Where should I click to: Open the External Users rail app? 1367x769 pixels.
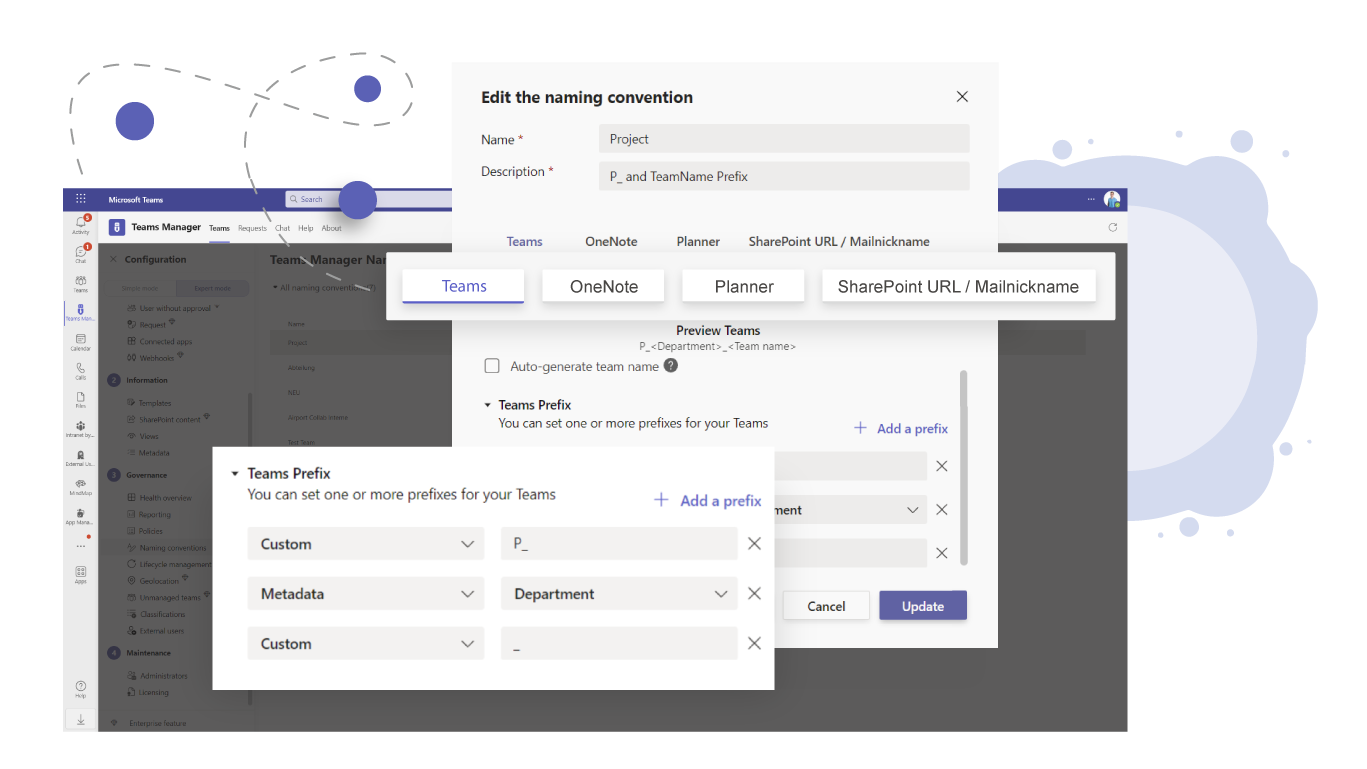81,458
